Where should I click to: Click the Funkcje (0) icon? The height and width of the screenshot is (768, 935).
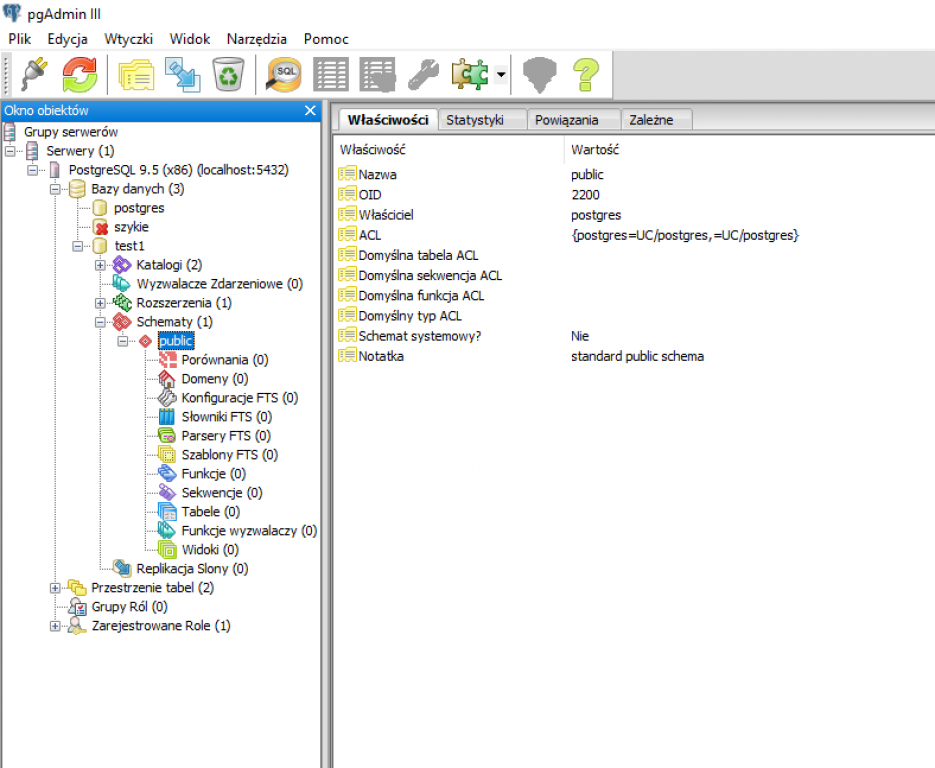tap(168, 474)
